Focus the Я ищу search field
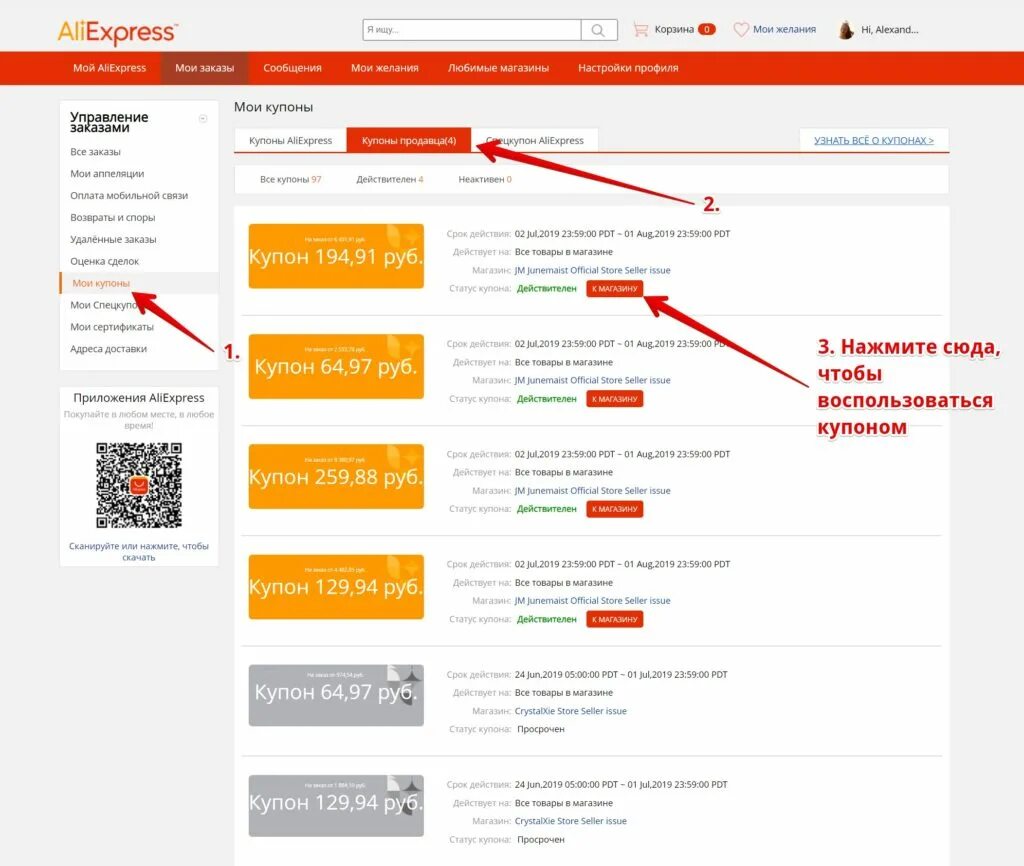The image size is (1024, 866). (472, 30)
